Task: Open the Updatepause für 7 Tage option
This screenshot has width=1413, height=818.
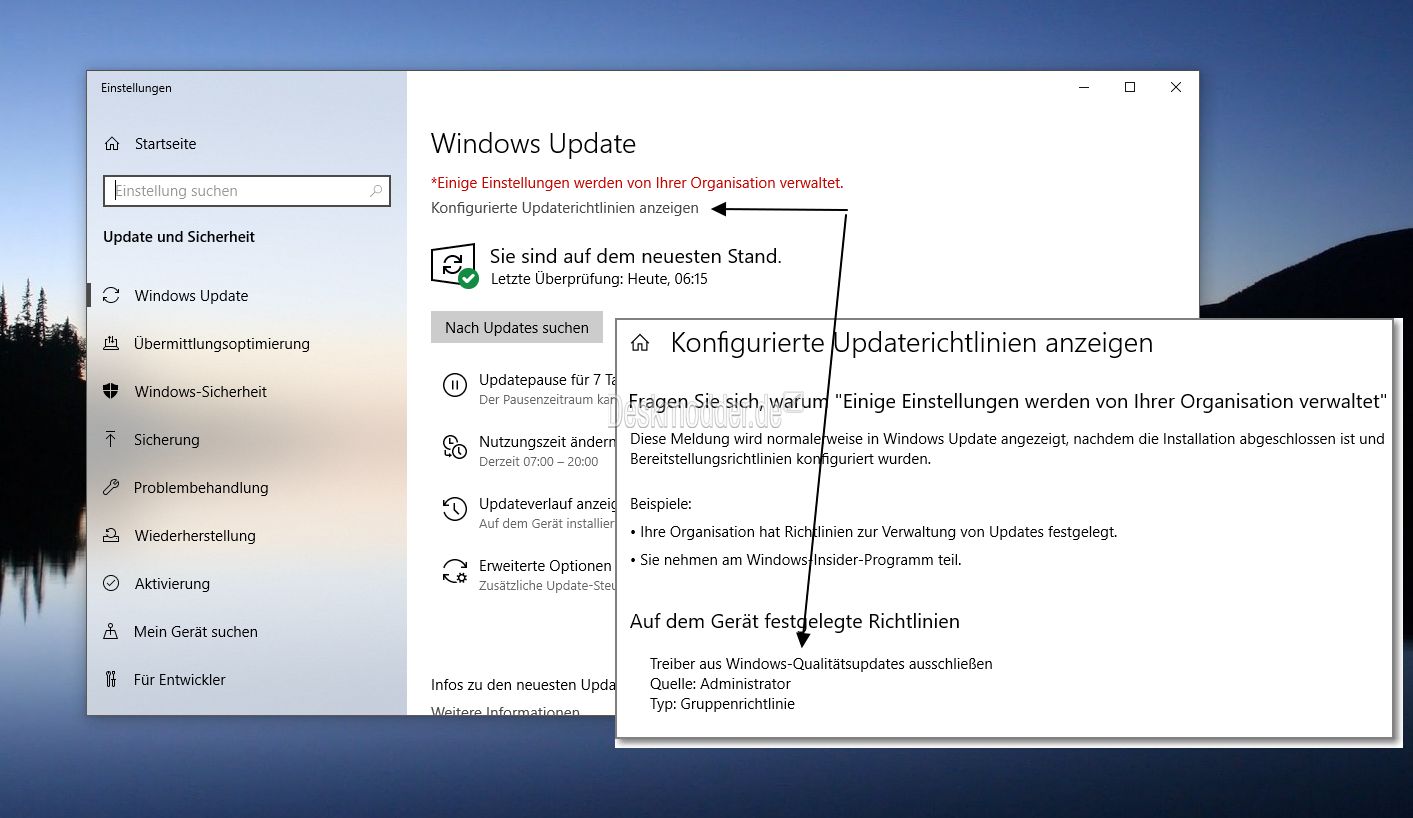Action: 547,380
